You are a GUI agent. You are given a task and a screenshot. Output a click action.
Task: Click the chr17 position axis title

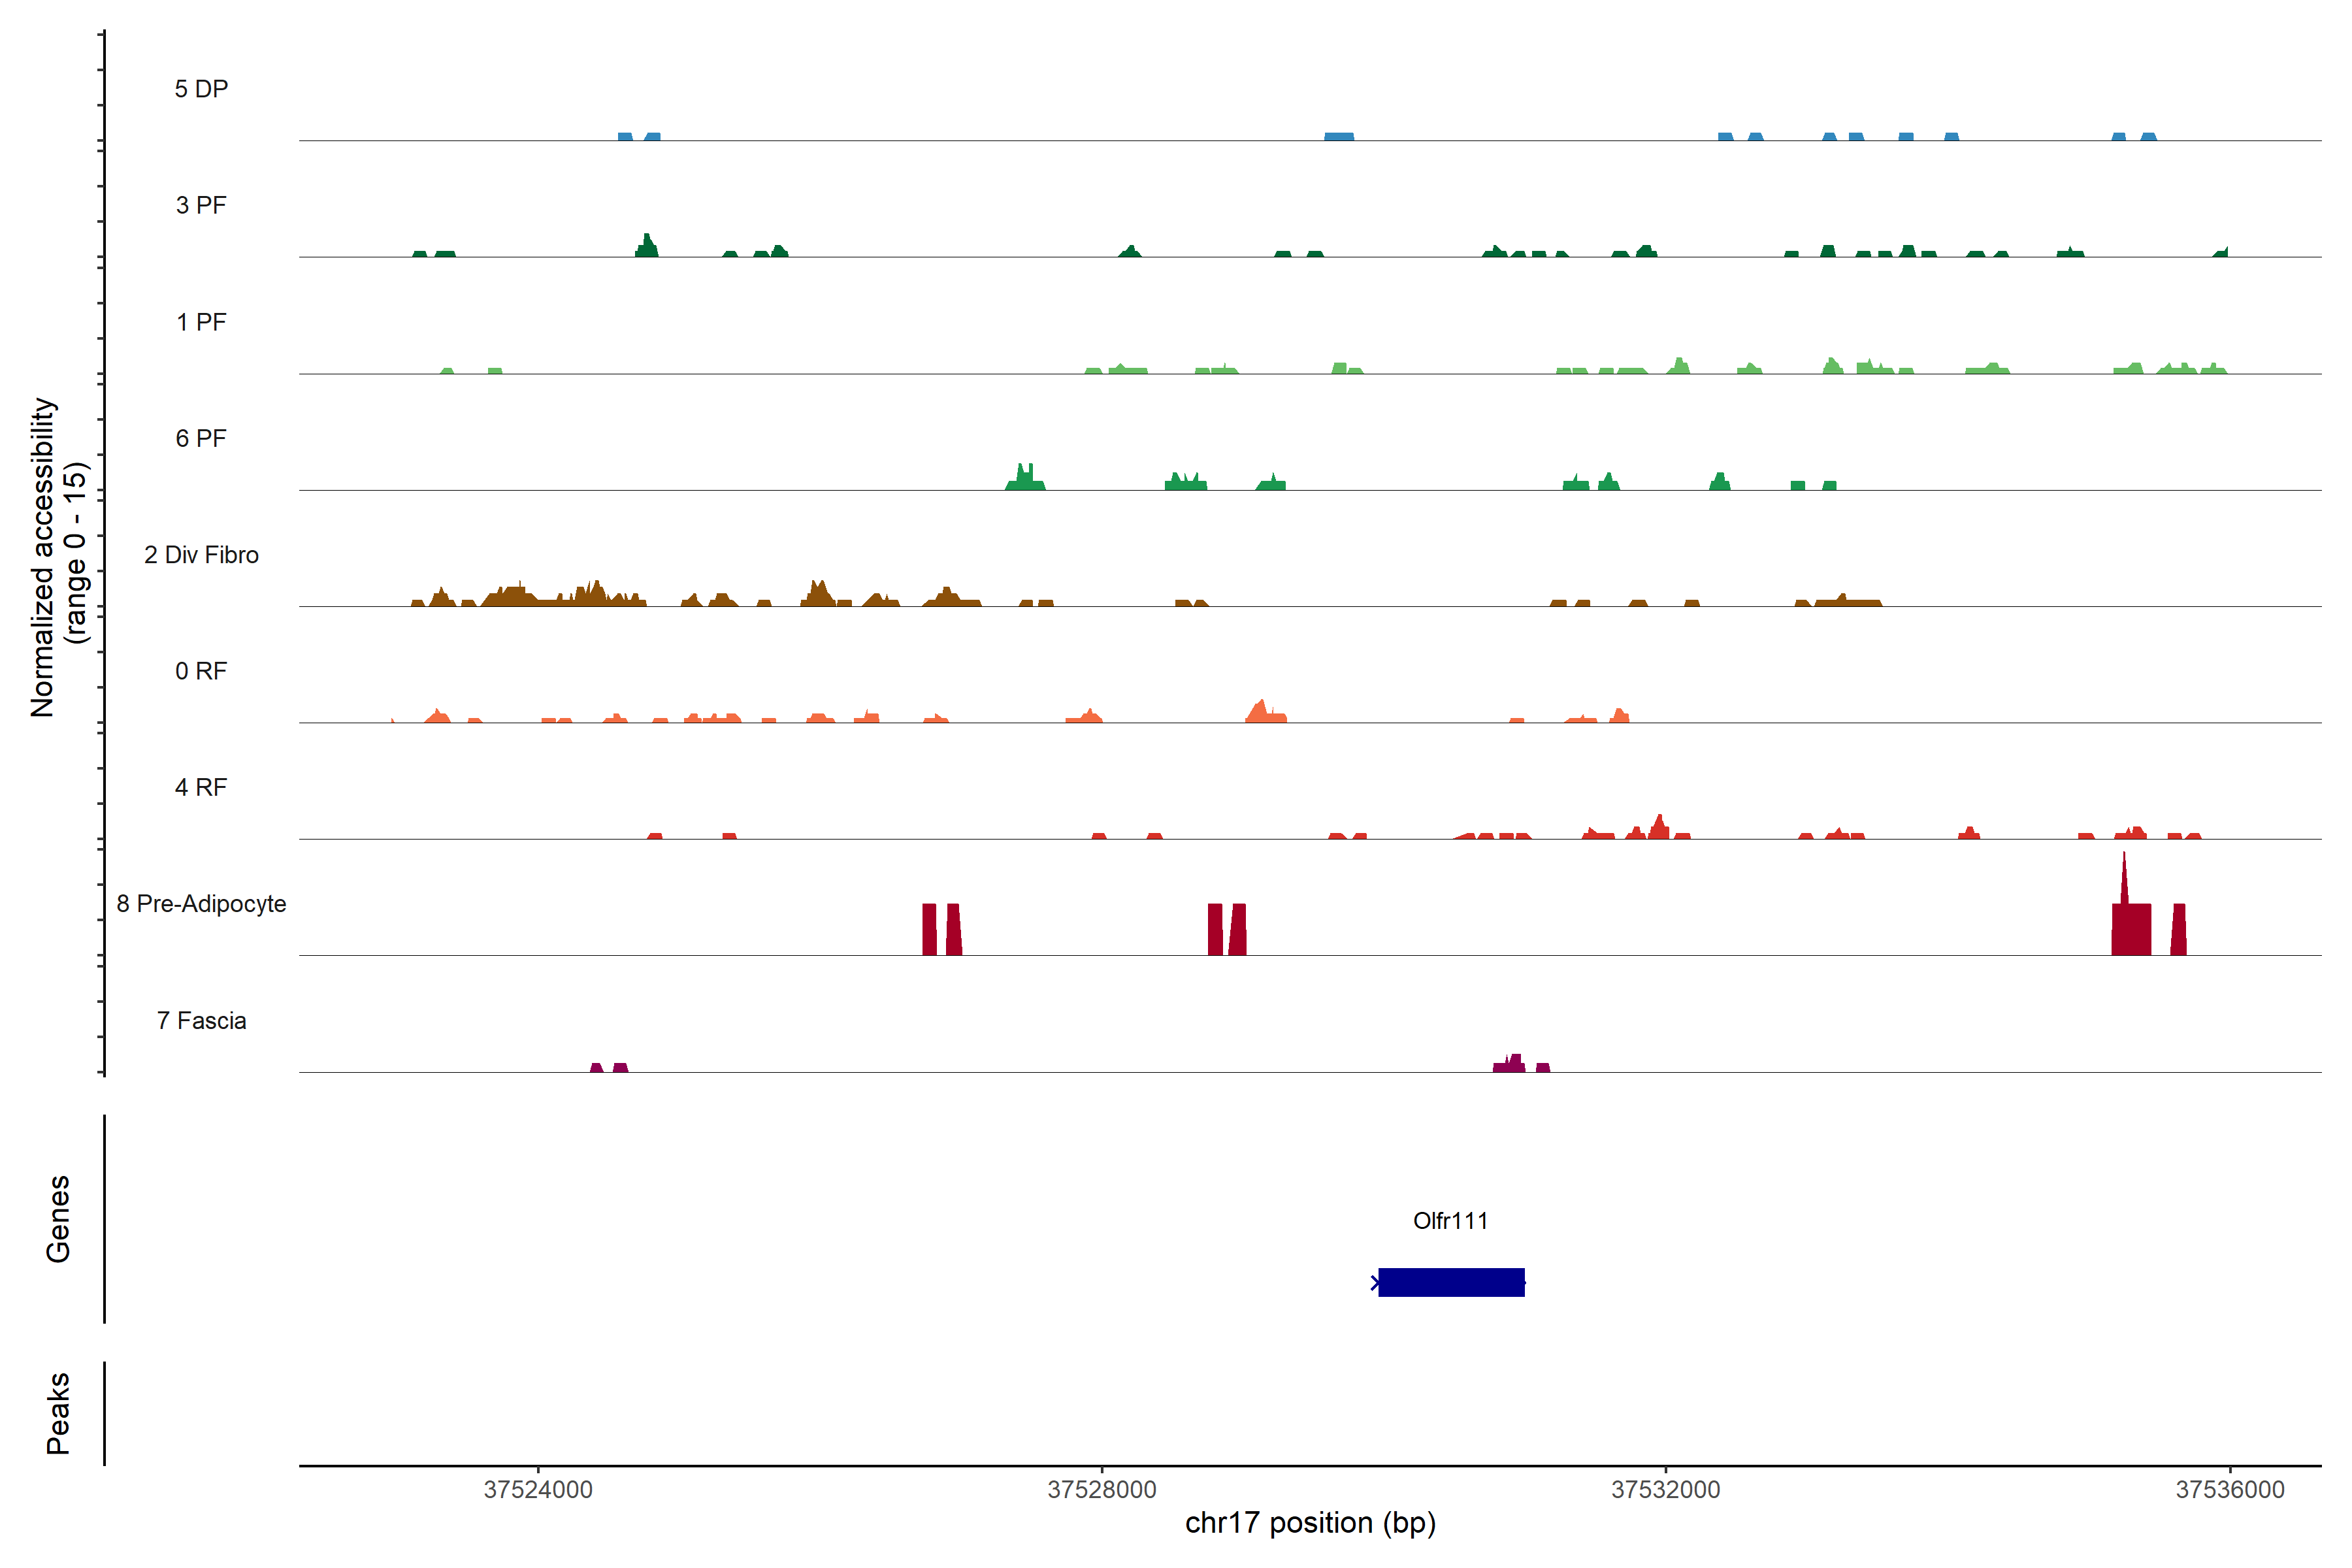coord(1310,1523)
